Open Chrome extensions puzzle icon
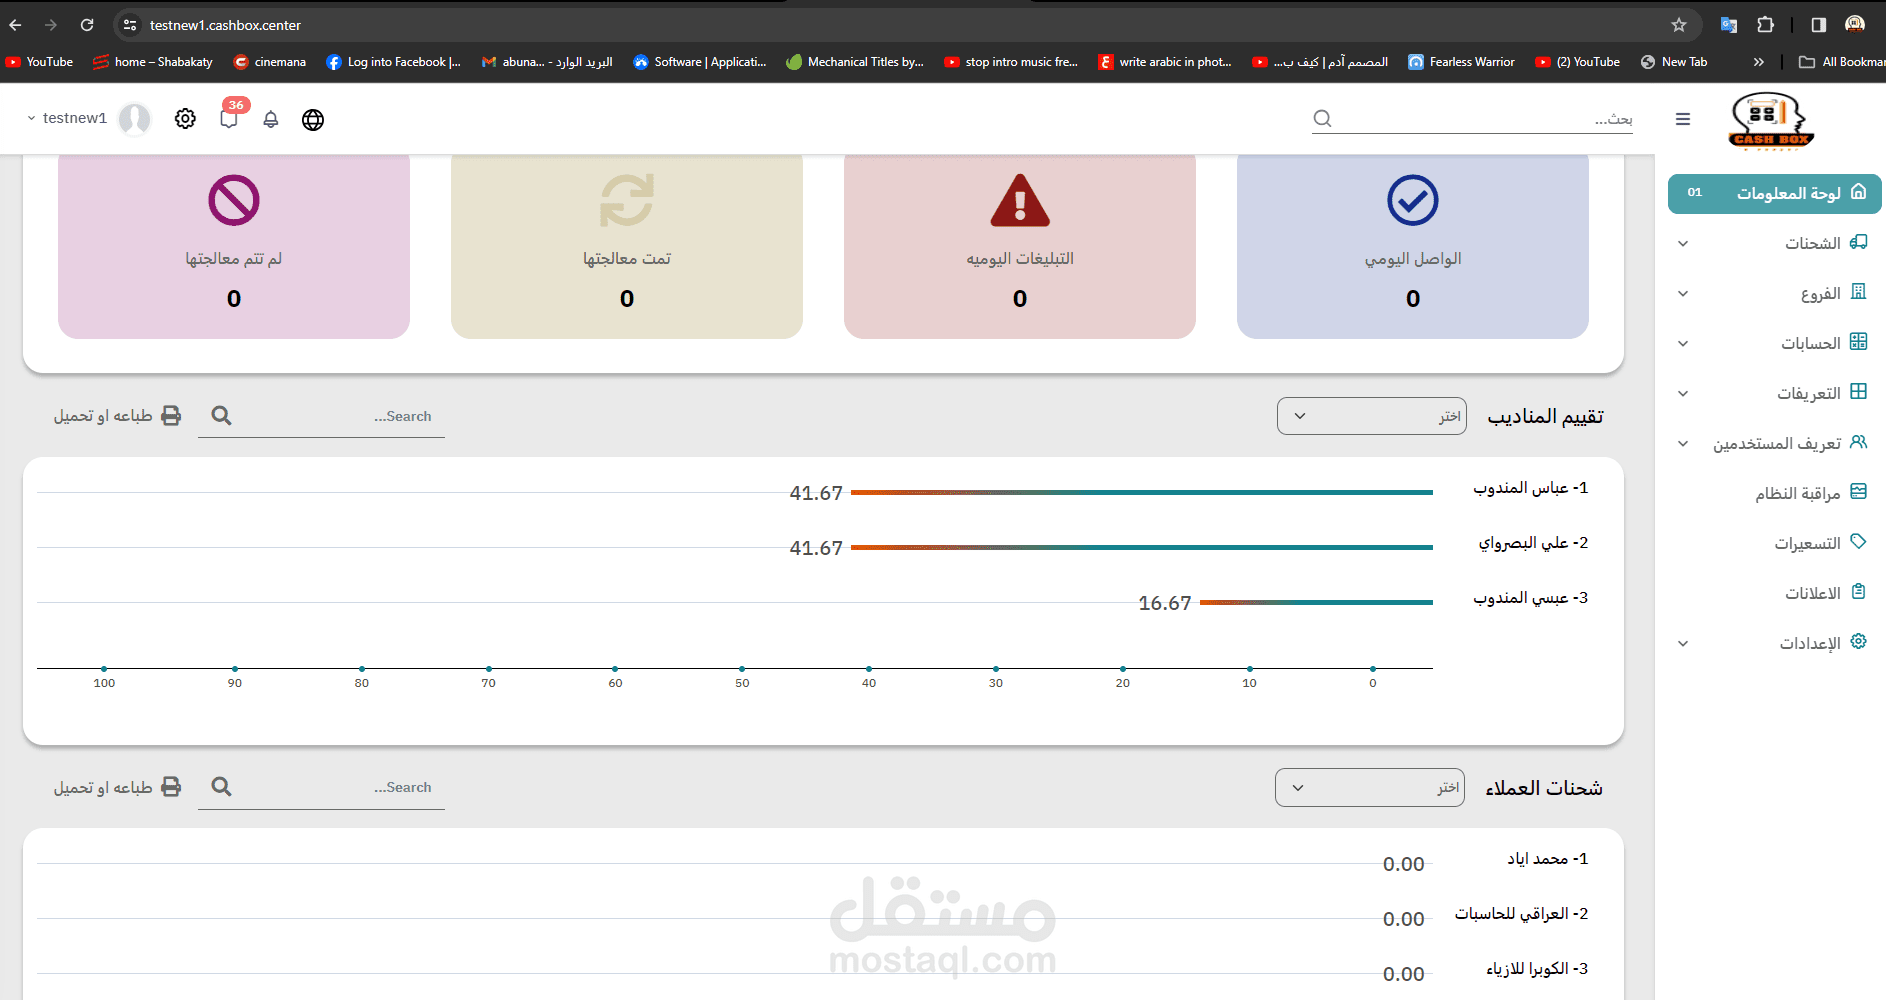Image resolution: width=1886 pixels, height=1000 pixels. pos(1766,25)
